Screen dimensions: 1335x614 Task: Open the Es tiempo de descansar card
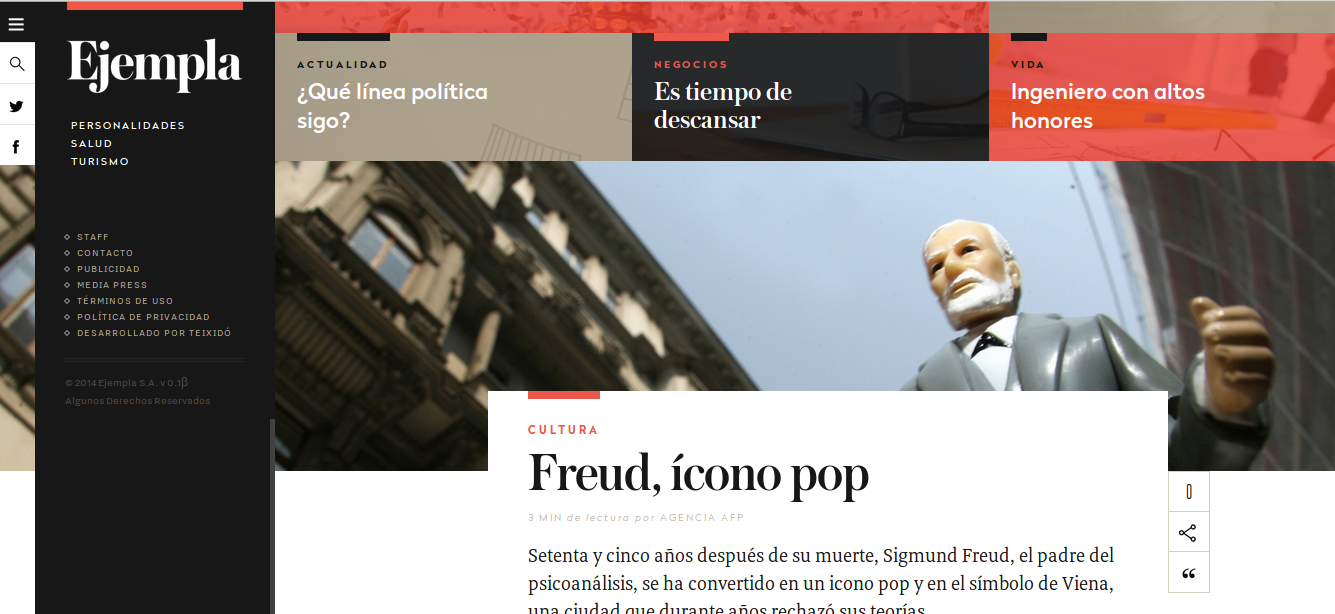723,106
